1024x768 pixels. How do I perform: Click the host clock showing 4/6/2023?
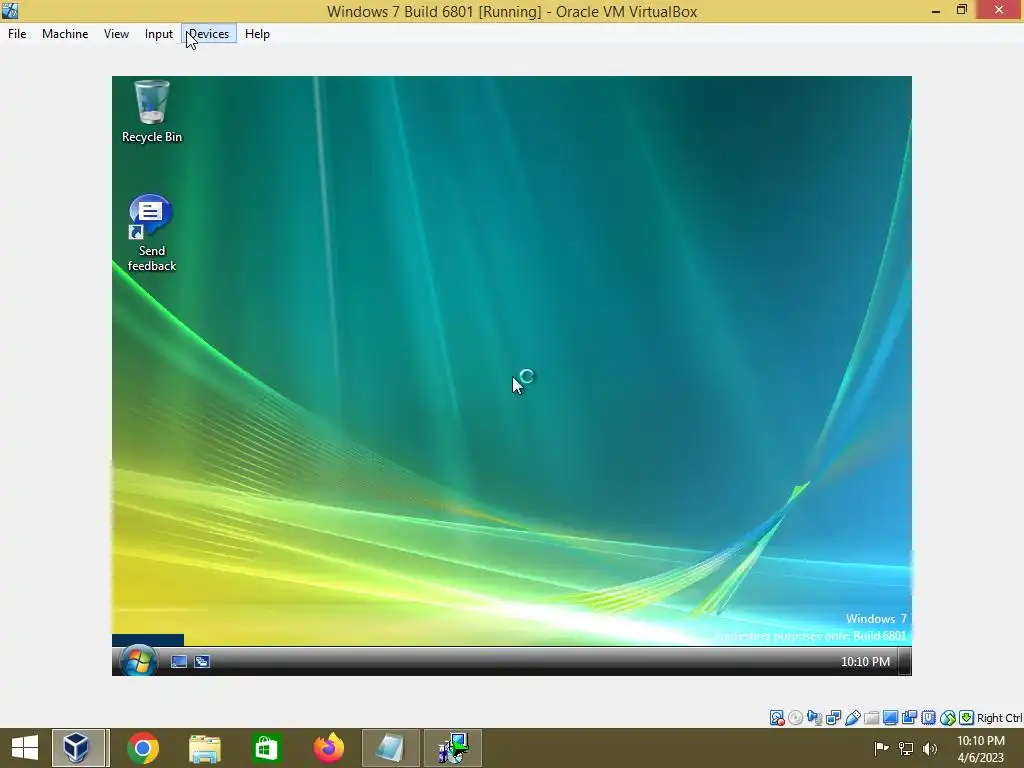click(980, 748)
